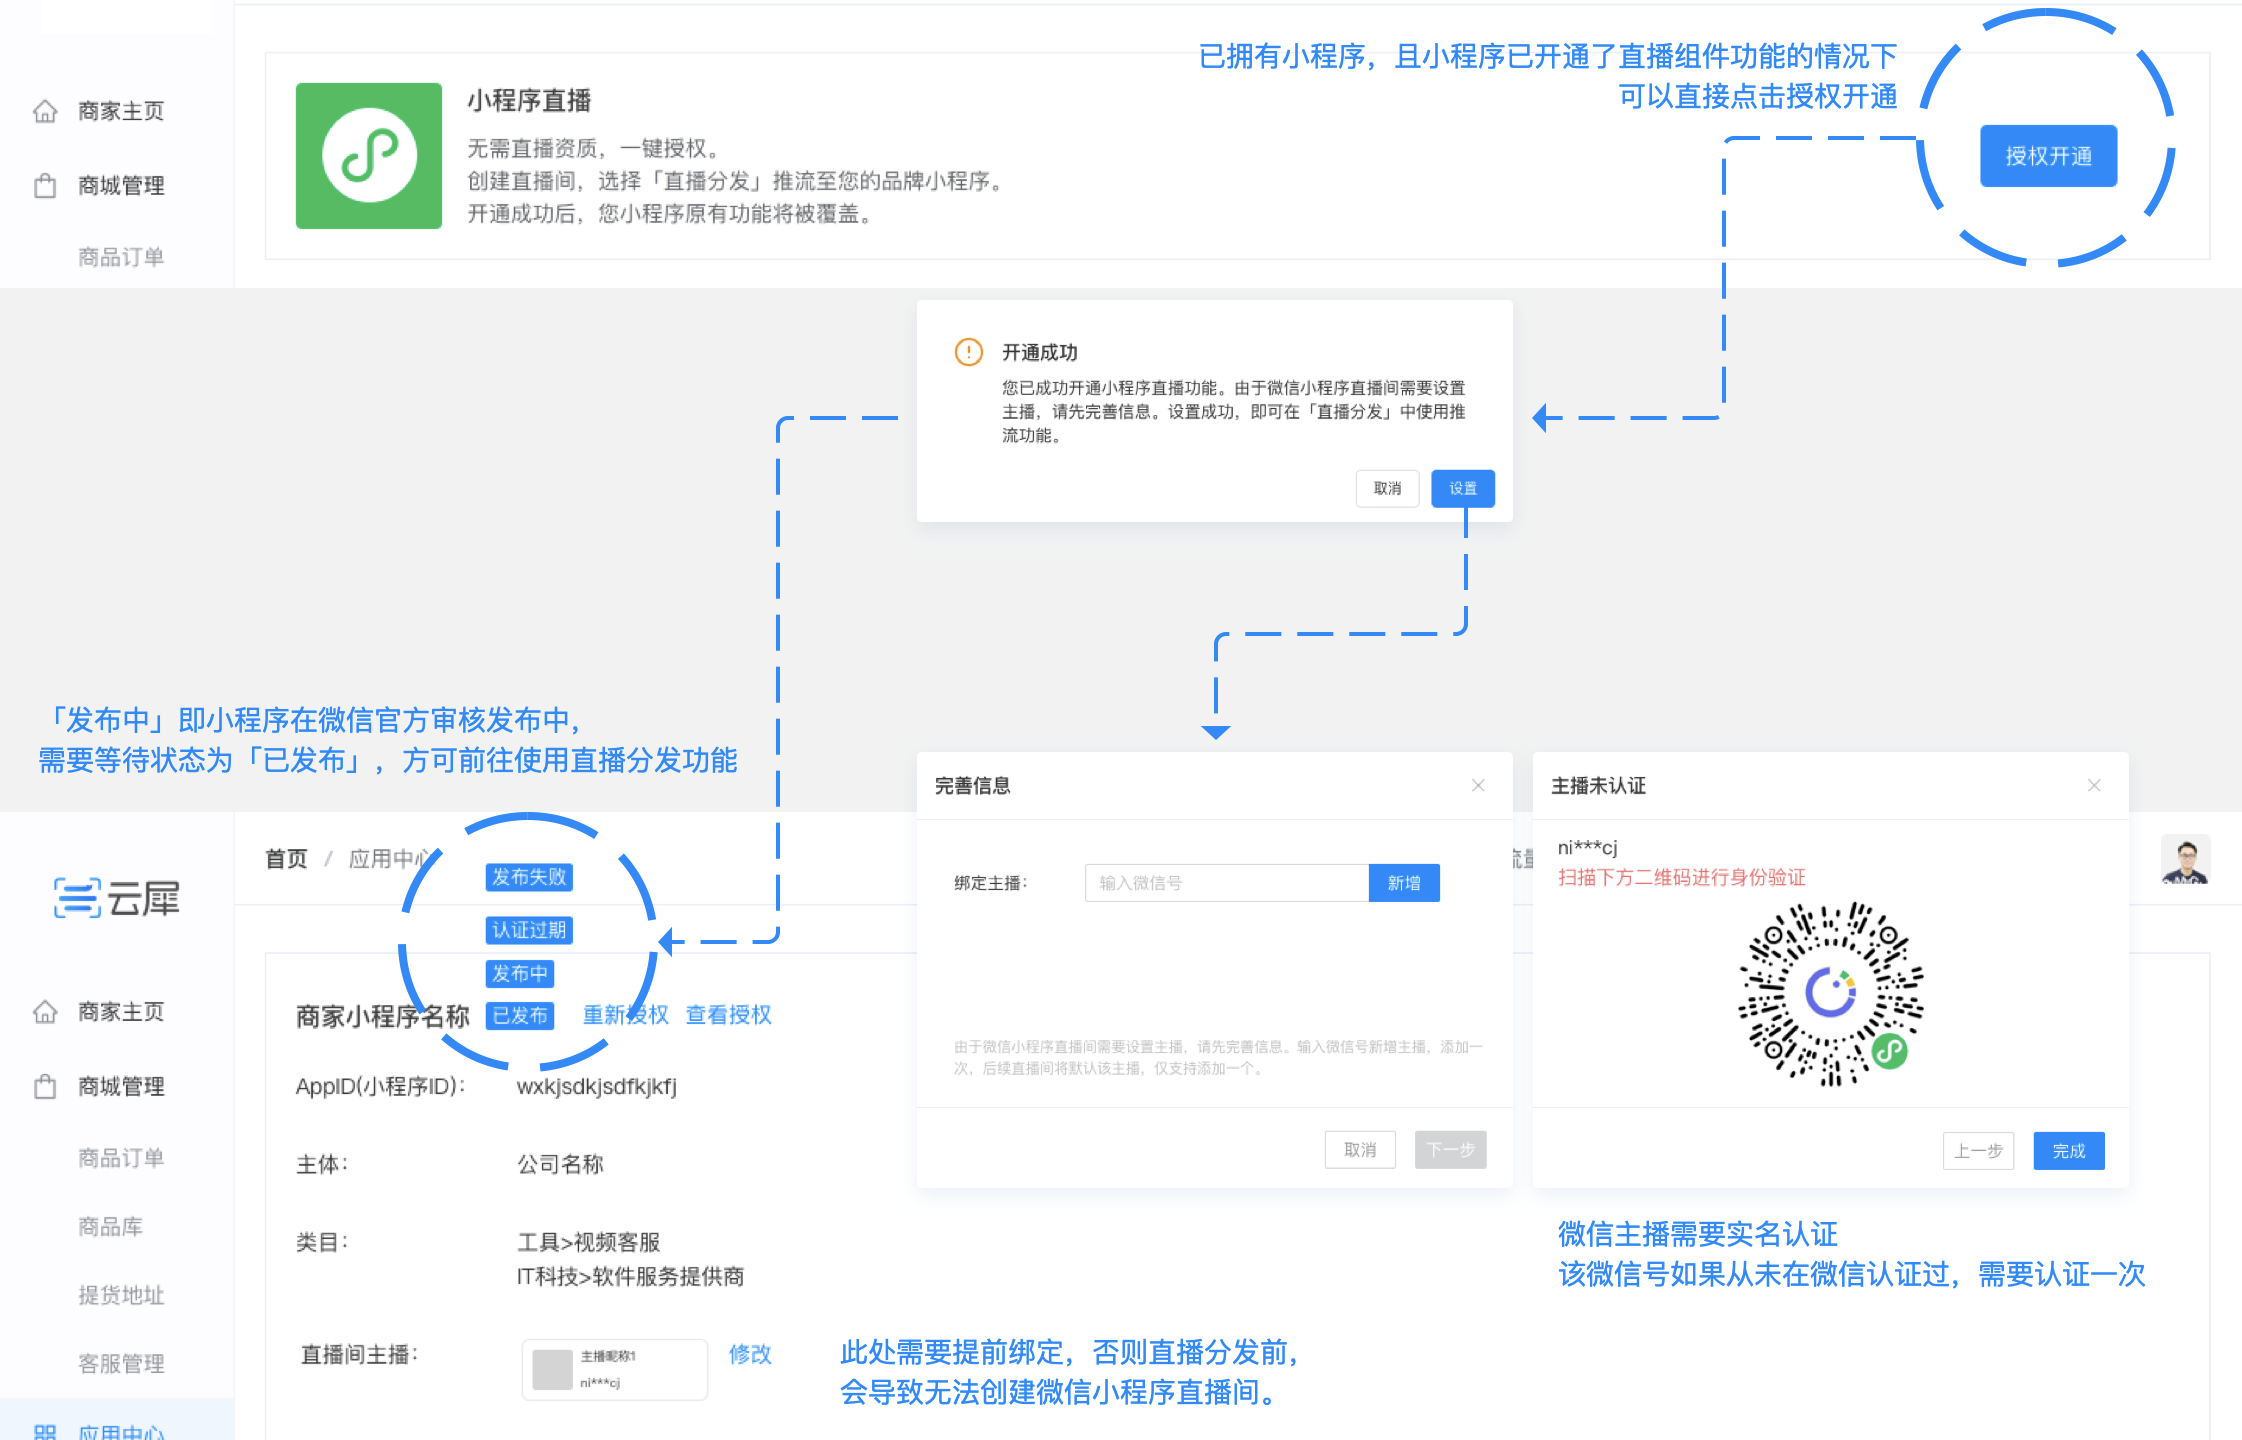Viewport: 2242px width, 1440px height.
Task: Click 首页 in the breadcrumb
Action: pos(286,859)
